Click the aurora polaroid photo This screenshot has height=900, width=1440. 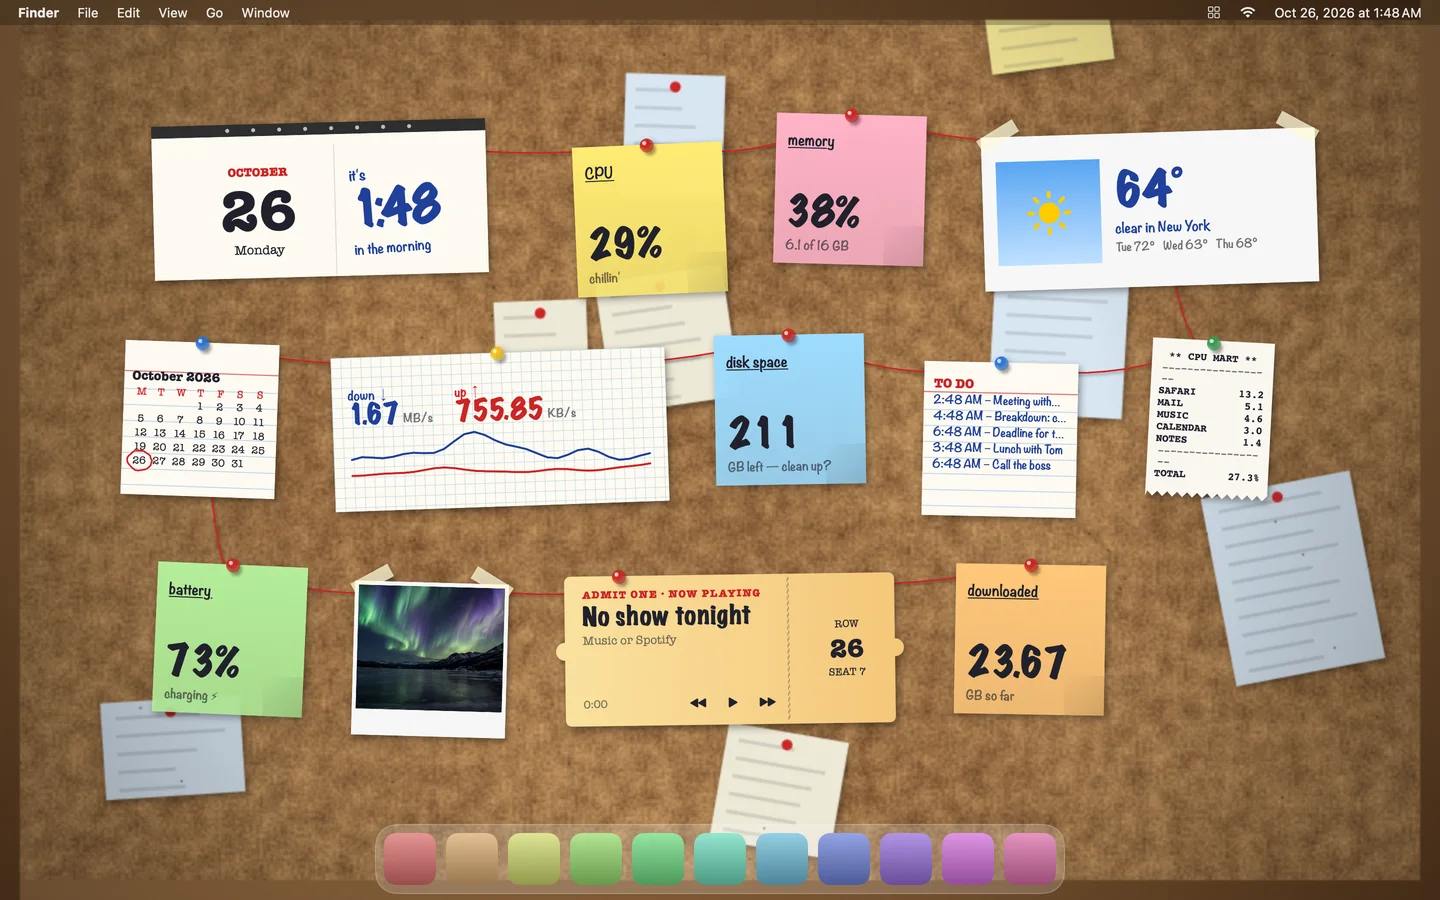pyautogui.click(x=430, y=648)
